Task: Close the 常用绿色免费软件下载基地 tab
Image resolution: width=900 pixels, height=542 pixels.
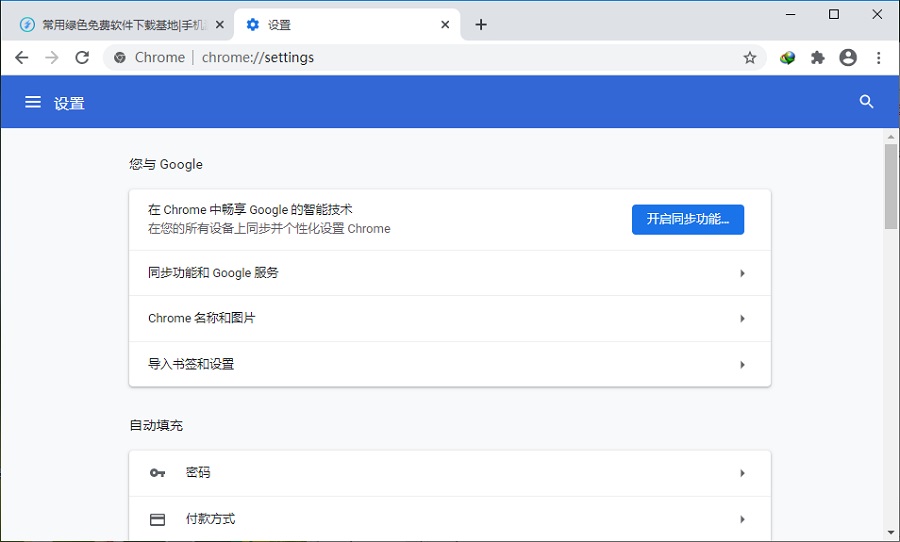Action: (x=219, y=25)
